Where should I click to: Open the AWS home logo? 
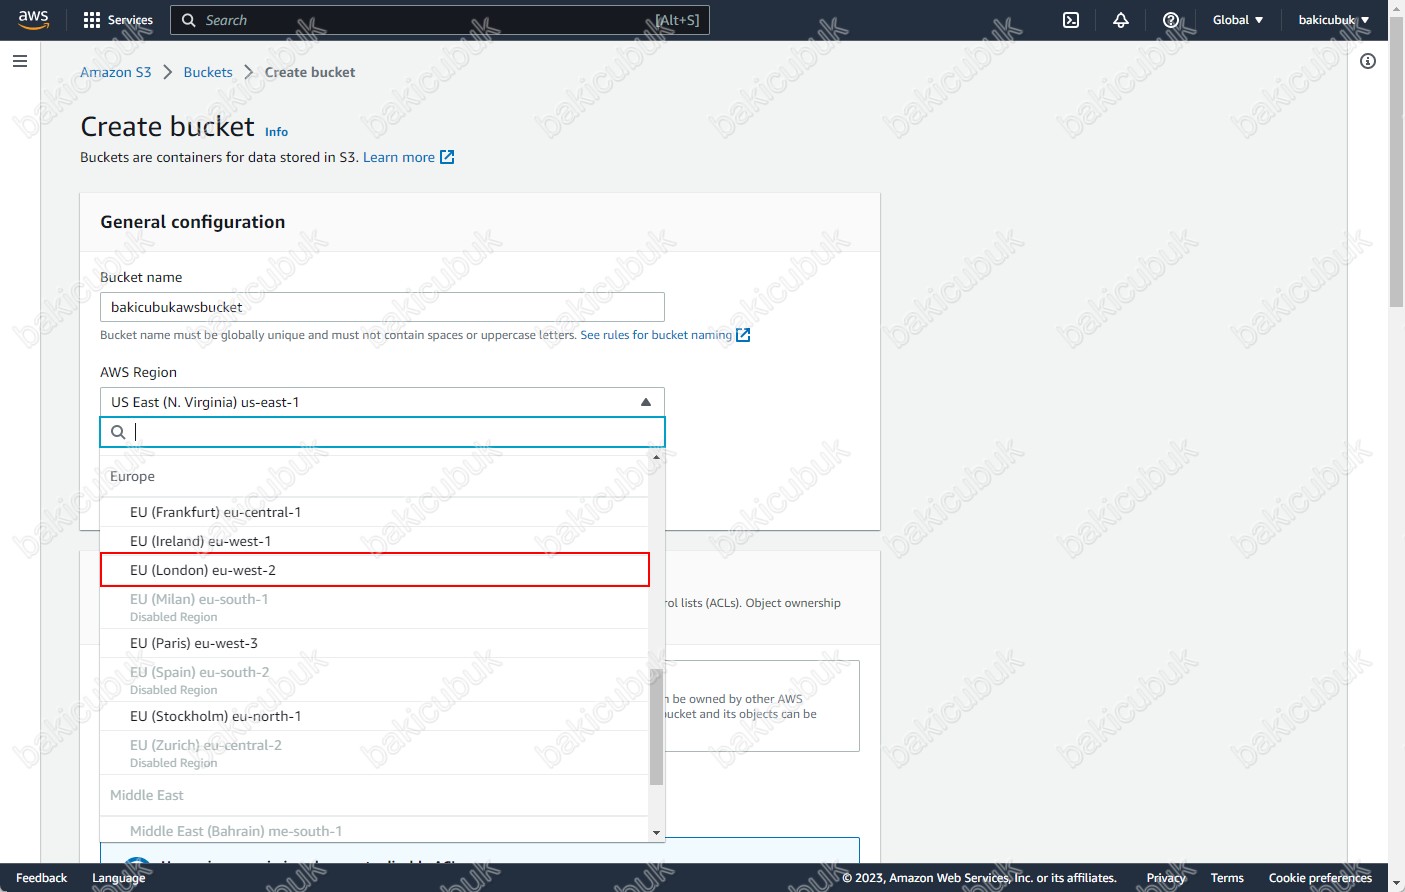(33, 20)
